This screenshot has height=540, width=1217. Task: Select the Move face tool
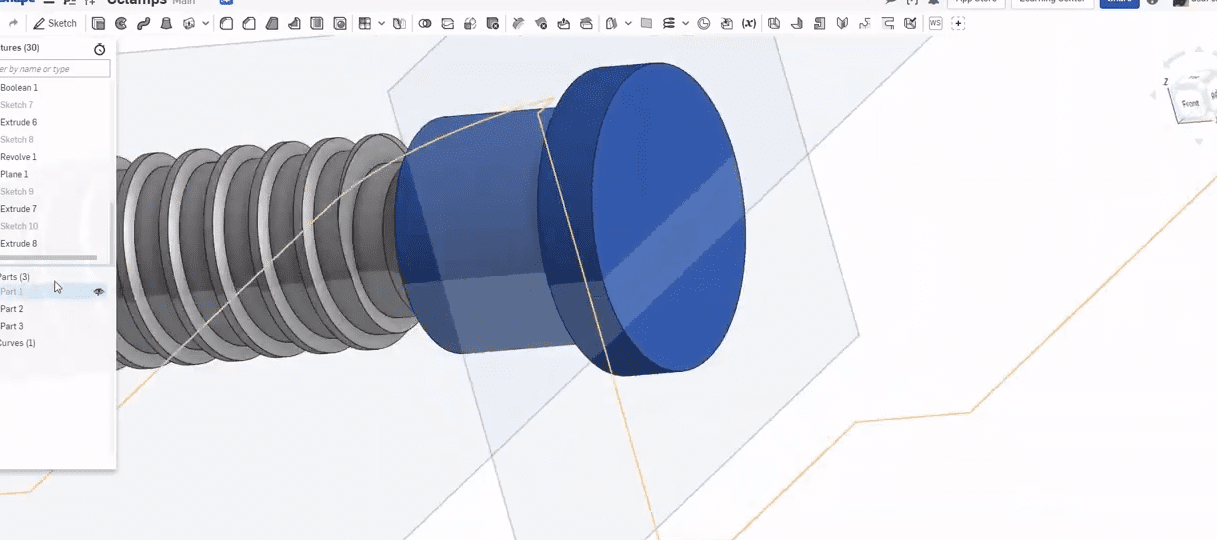pos(563,23)
